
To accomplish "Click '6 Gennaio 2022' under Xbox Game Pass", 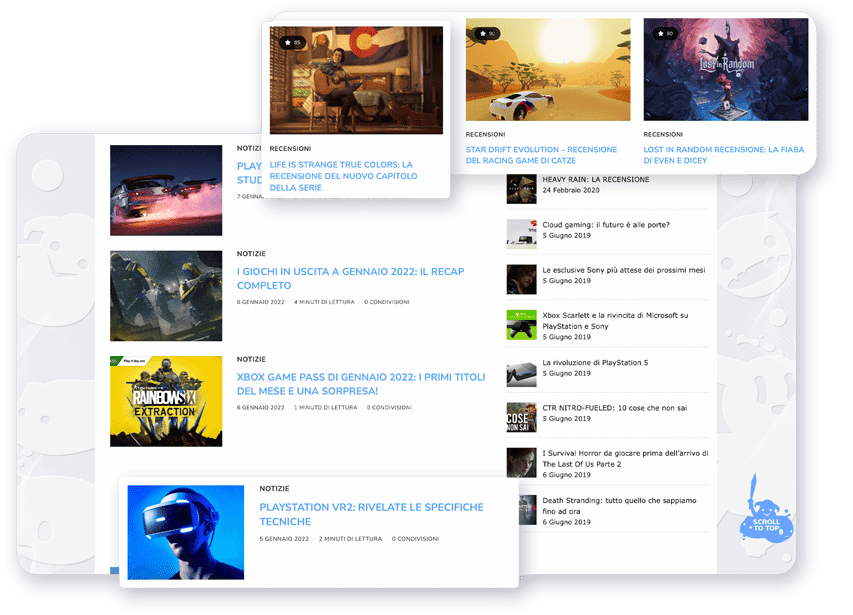I will (x=261, y=407).
